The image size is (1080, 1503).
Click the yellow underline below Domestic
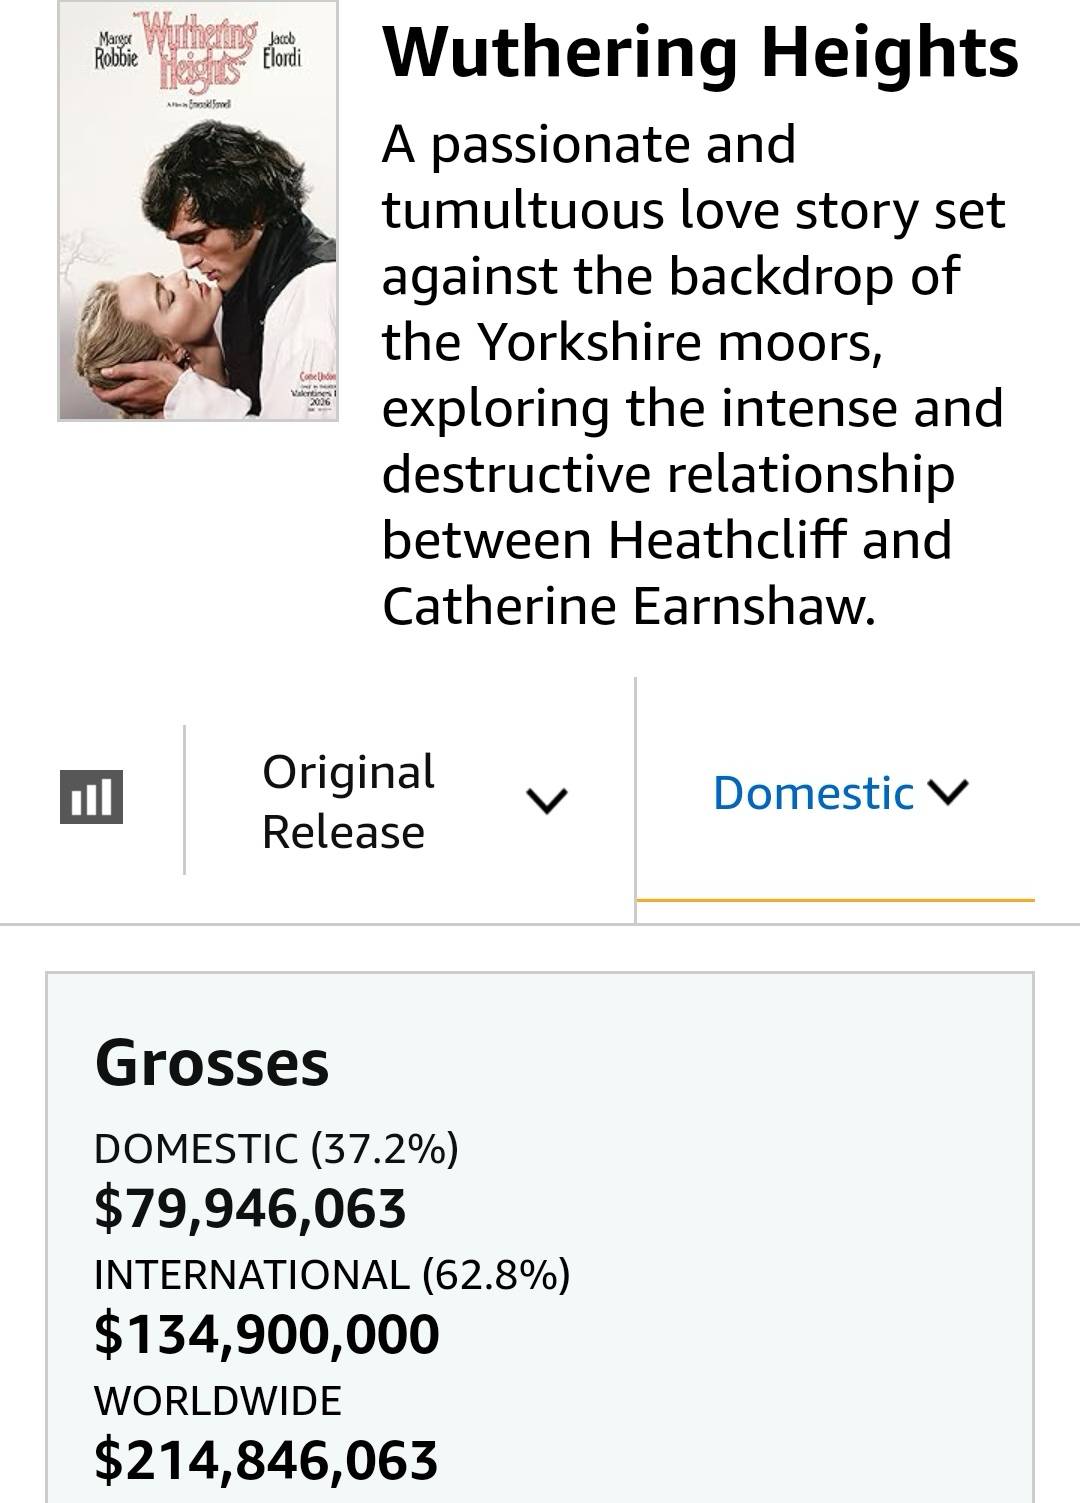click(835, 900)
